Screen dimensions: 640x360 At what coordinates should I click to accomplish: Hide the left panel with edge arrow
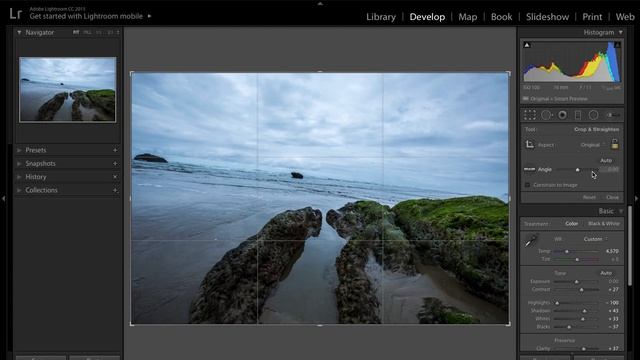click(x=3, y=198)
